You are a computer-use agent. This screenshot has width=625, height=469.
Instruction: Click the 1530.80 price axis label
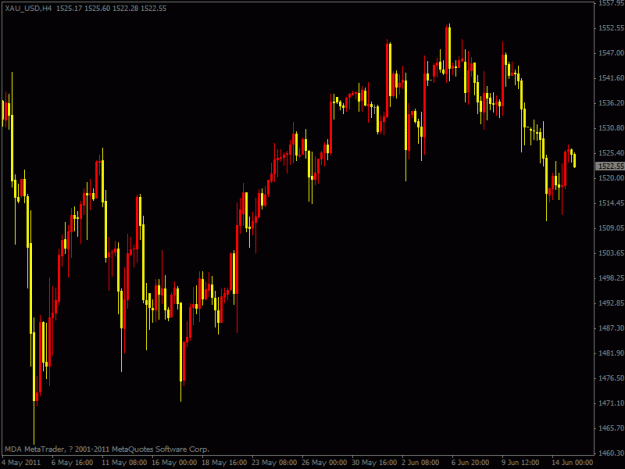pos(611,128)
